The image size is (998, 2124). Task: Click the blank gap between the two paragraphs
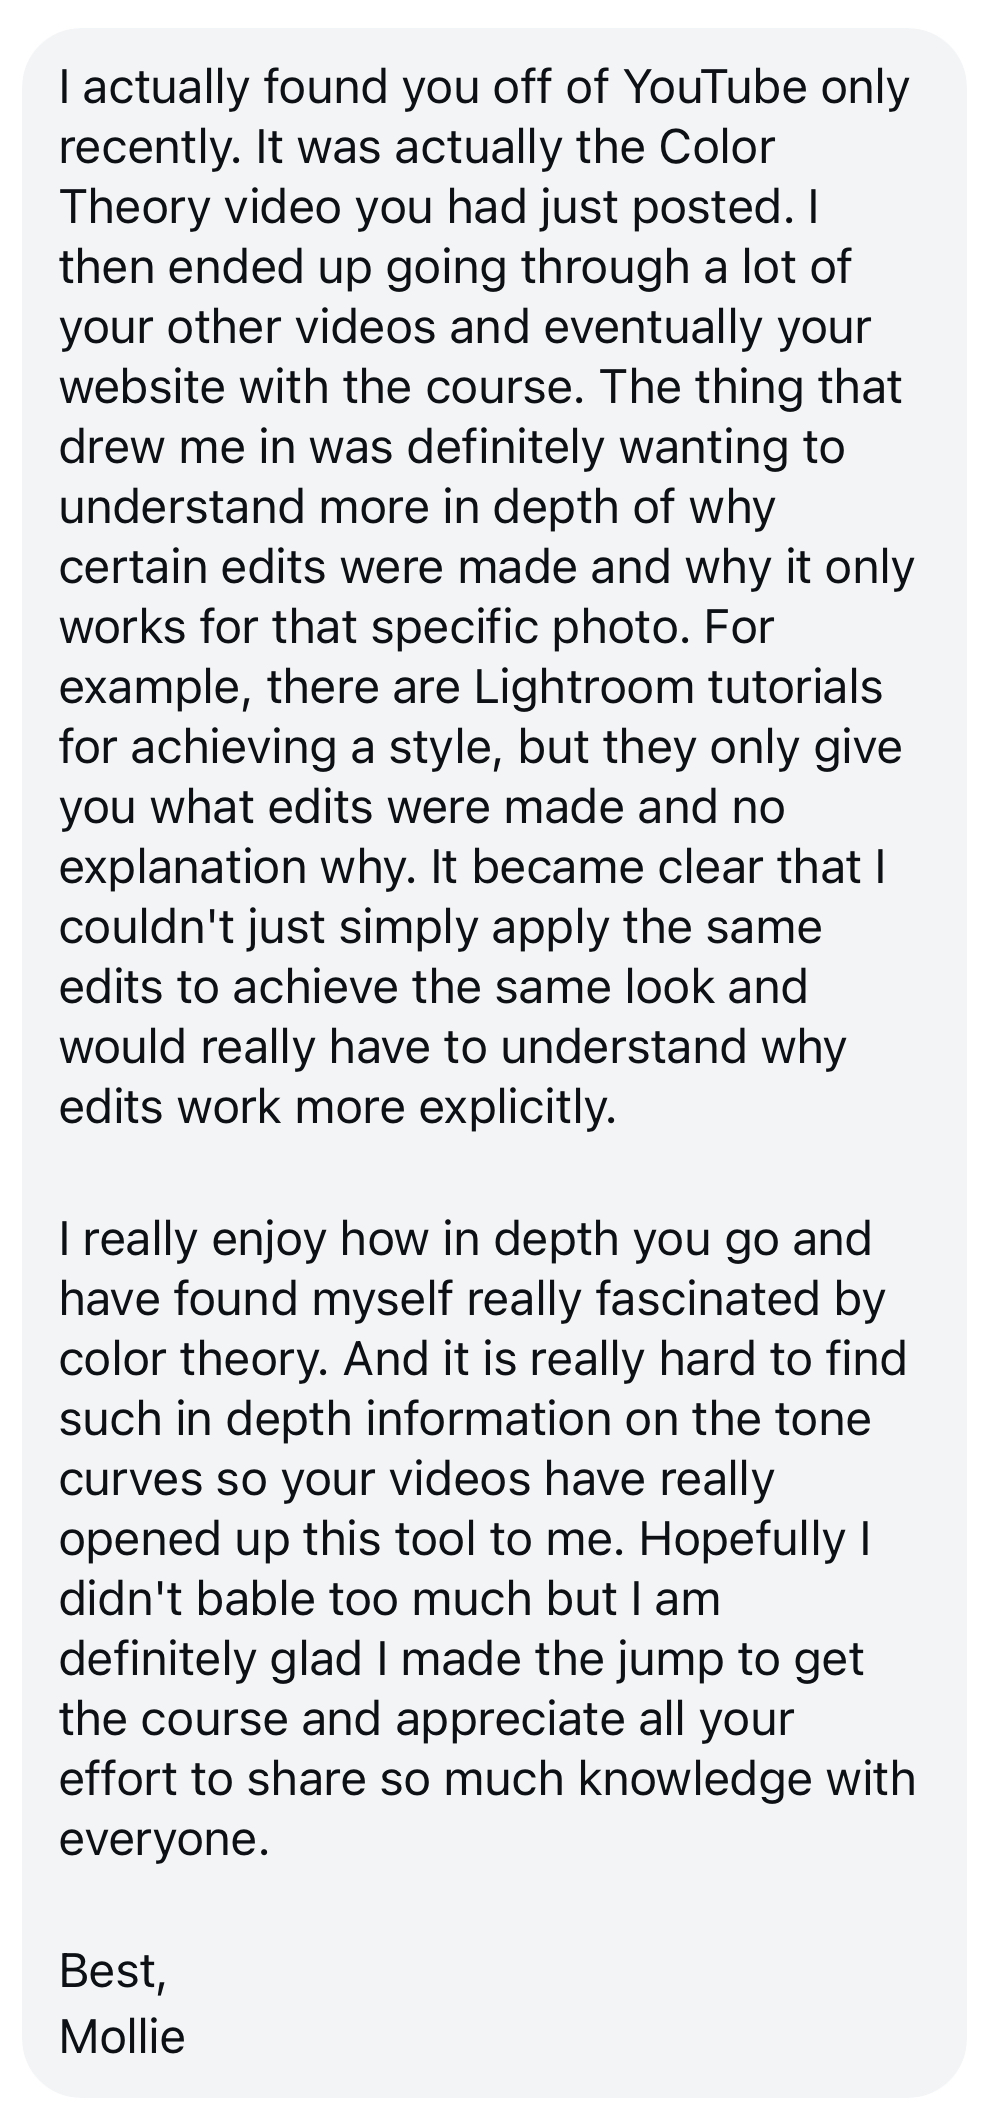(495, 1173)
